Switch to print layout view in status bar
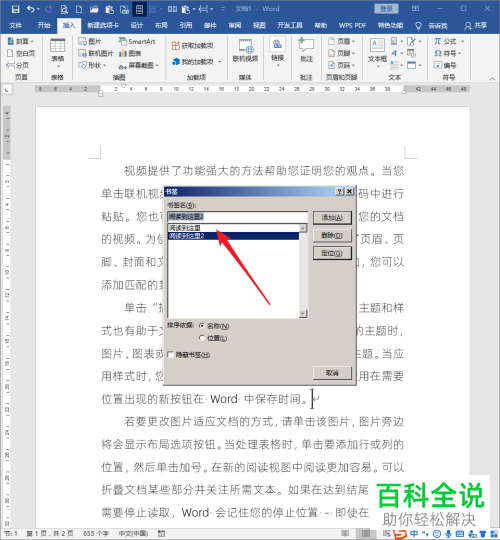The height and width of the screenshot is (540, 500). 366,533
